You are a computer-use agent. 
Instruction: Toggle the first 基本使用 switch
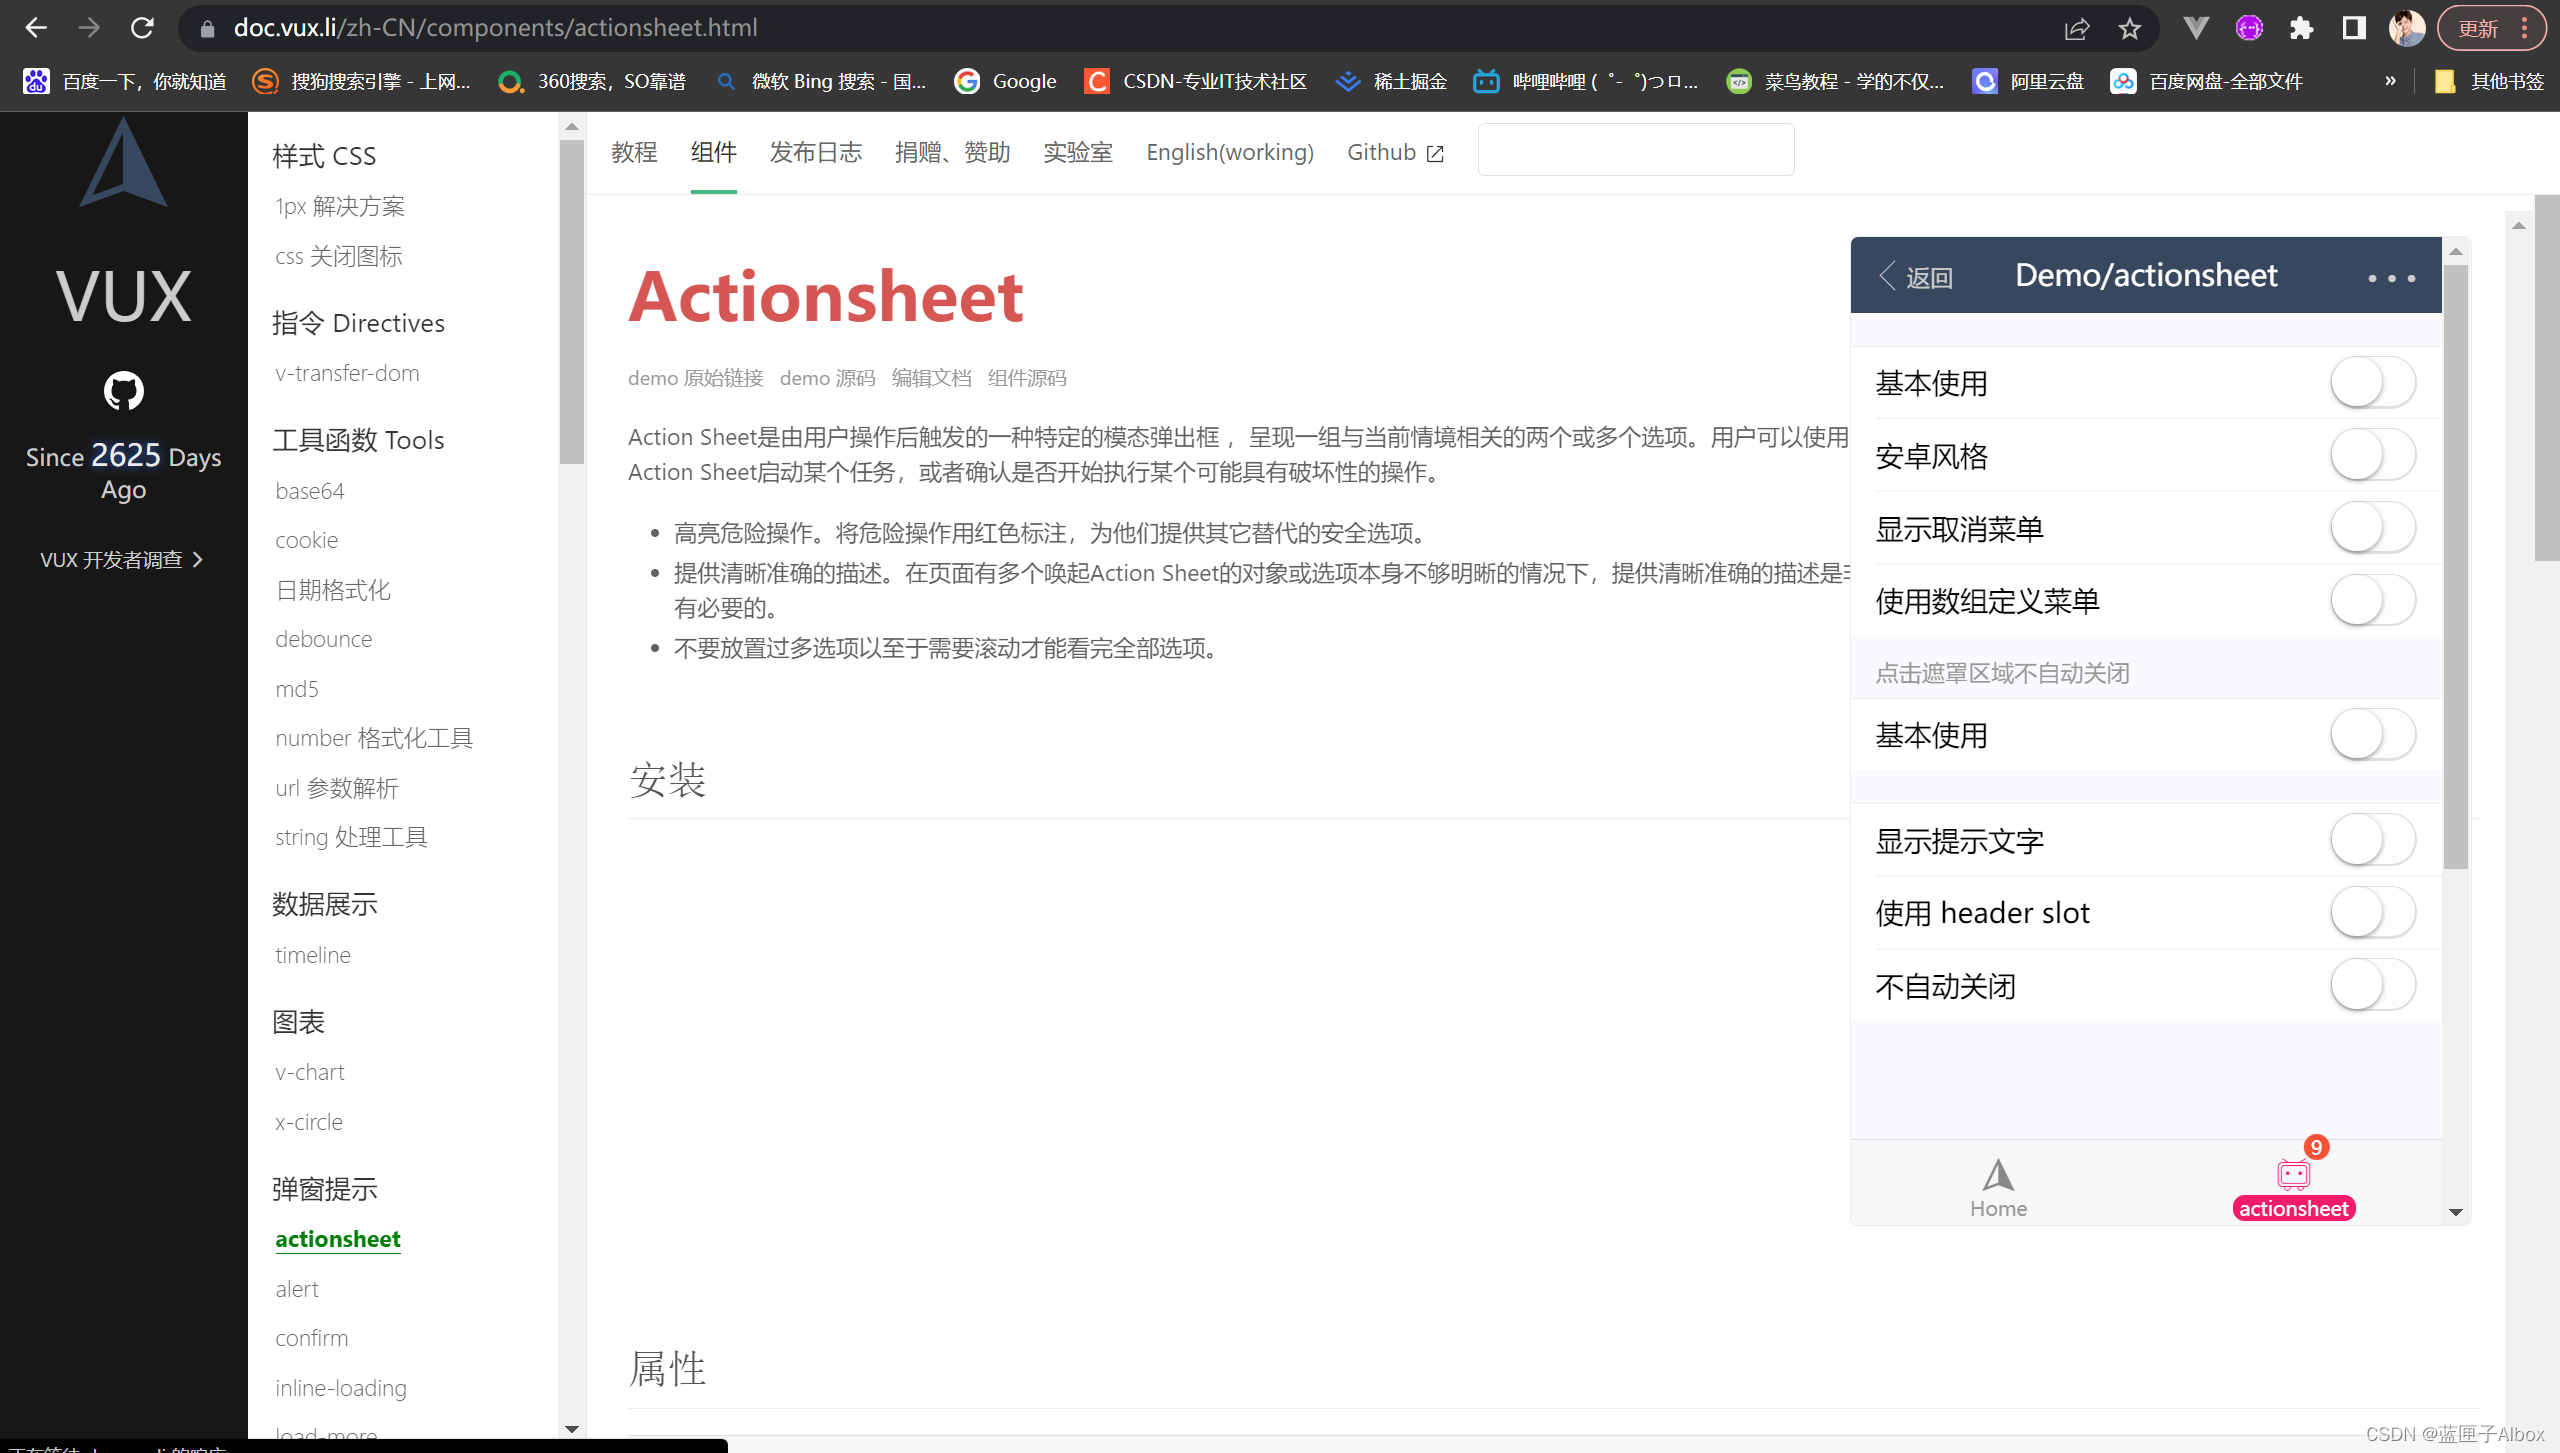pos(2372,383)
